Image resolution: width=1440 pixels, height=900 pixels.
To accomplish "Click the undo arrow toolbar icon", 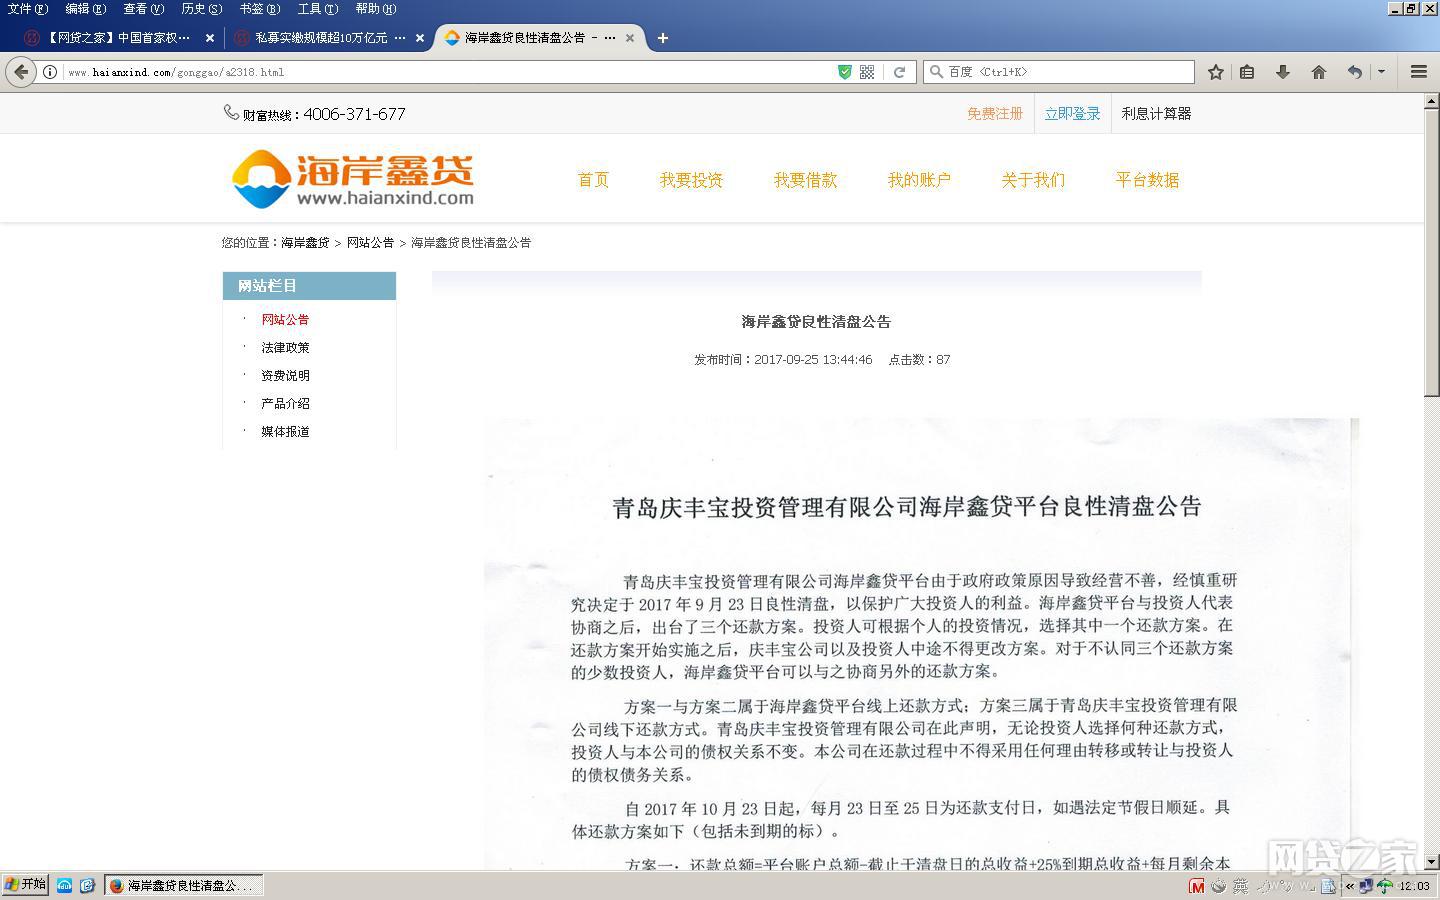I will (x=1354, y=72).
